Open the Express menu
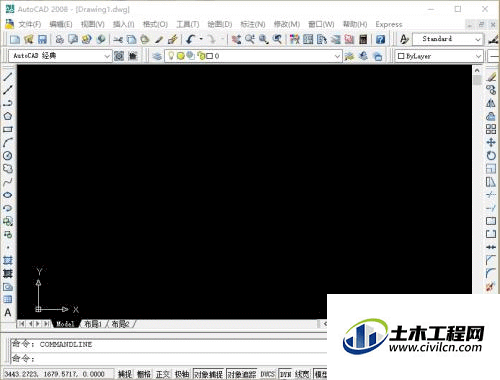Image resolution: width=500 pixels, height=380 pixels. [x=389, y=24]
